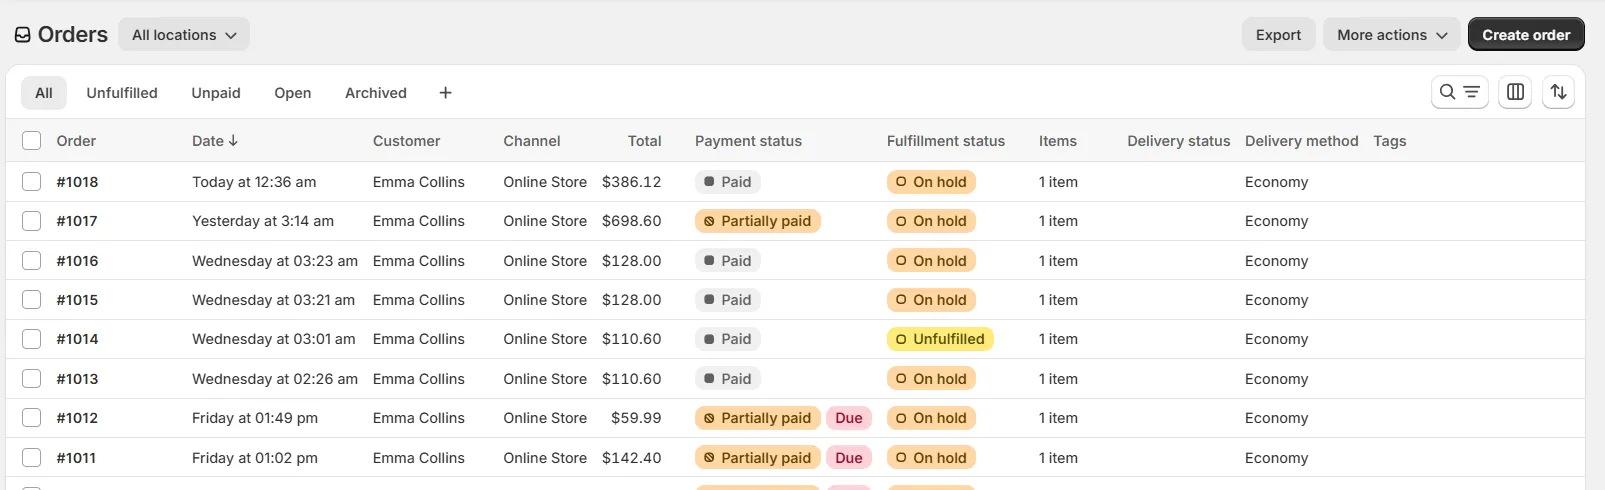Viewport: 1605px width, 490px height.
Task: Click the Fulfillment status column header
Action: (946, 141)
